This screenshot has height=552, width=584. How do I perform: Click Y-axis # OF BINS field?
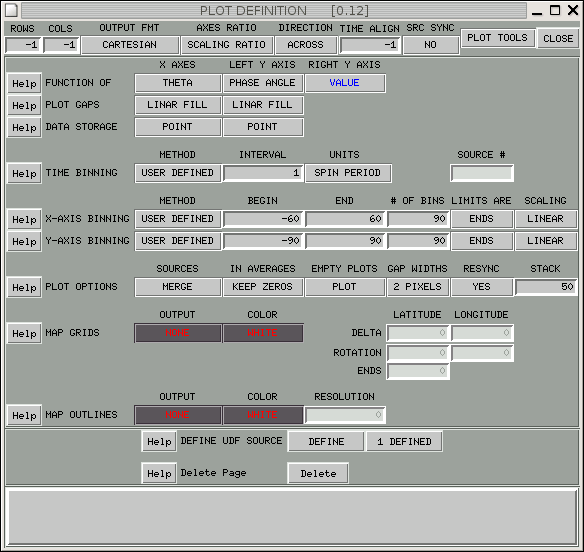click(x=418, y=241)
